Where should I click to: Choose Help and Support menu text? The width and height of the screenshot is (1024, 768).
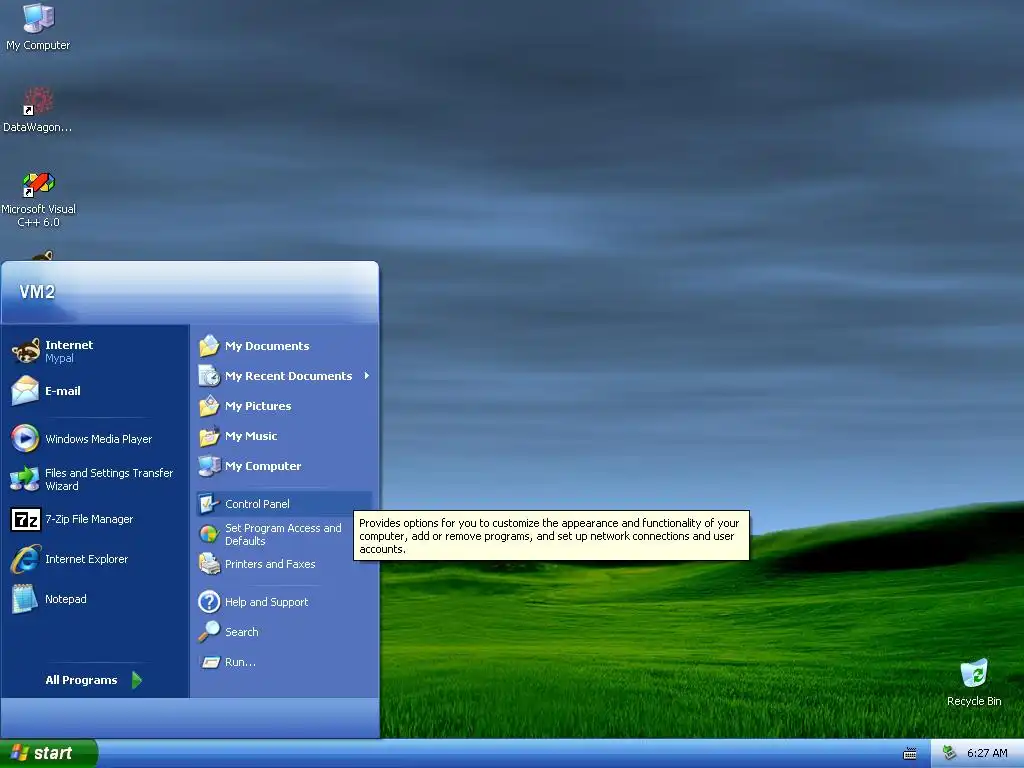tap(266, 602)
